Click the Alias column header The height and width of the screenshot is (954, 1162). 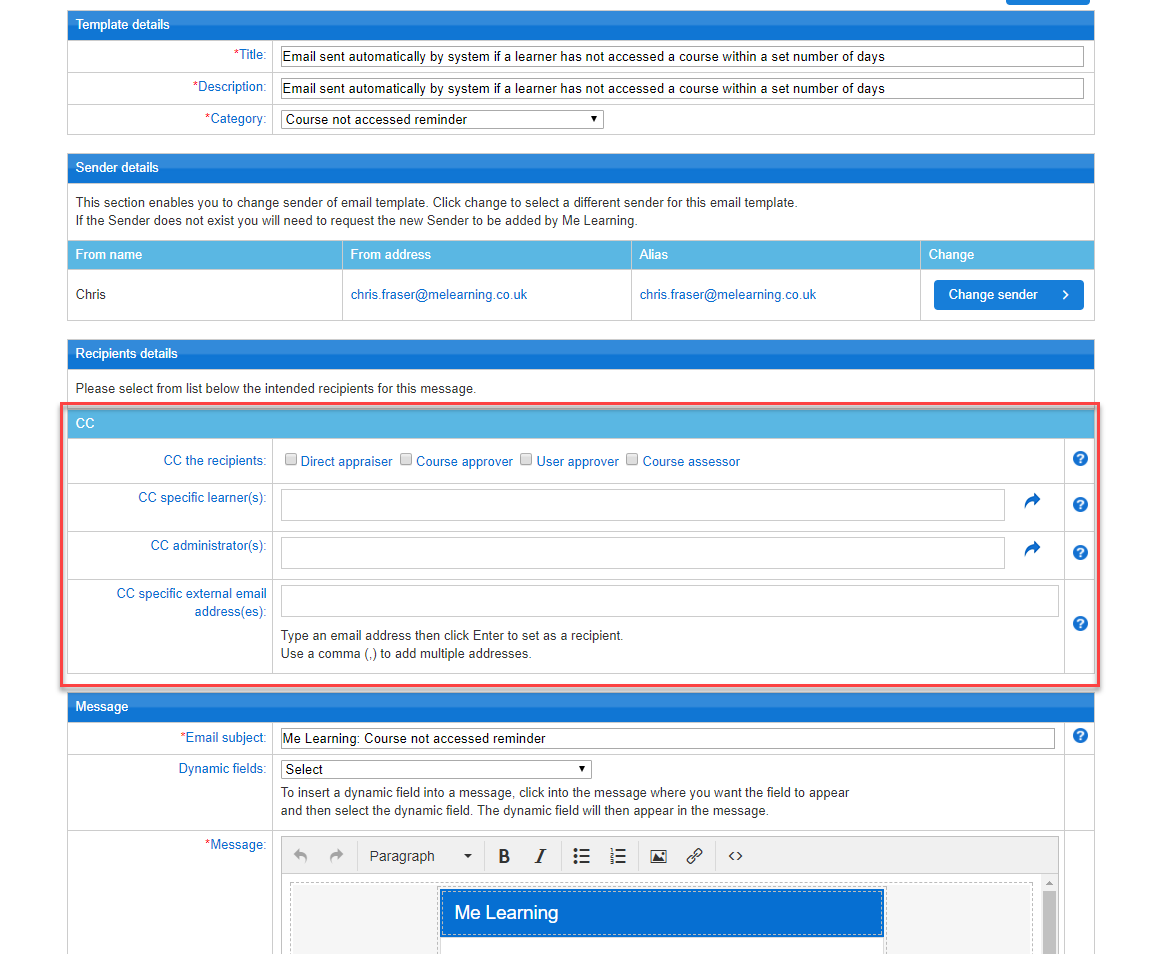point(776,254)
